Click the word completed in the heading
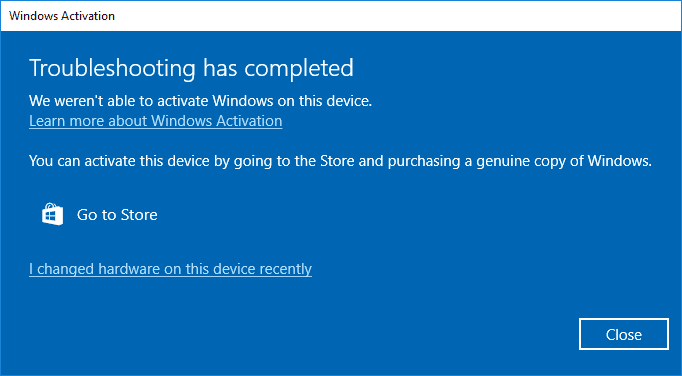The image size is (682, 376). point(299,69)
